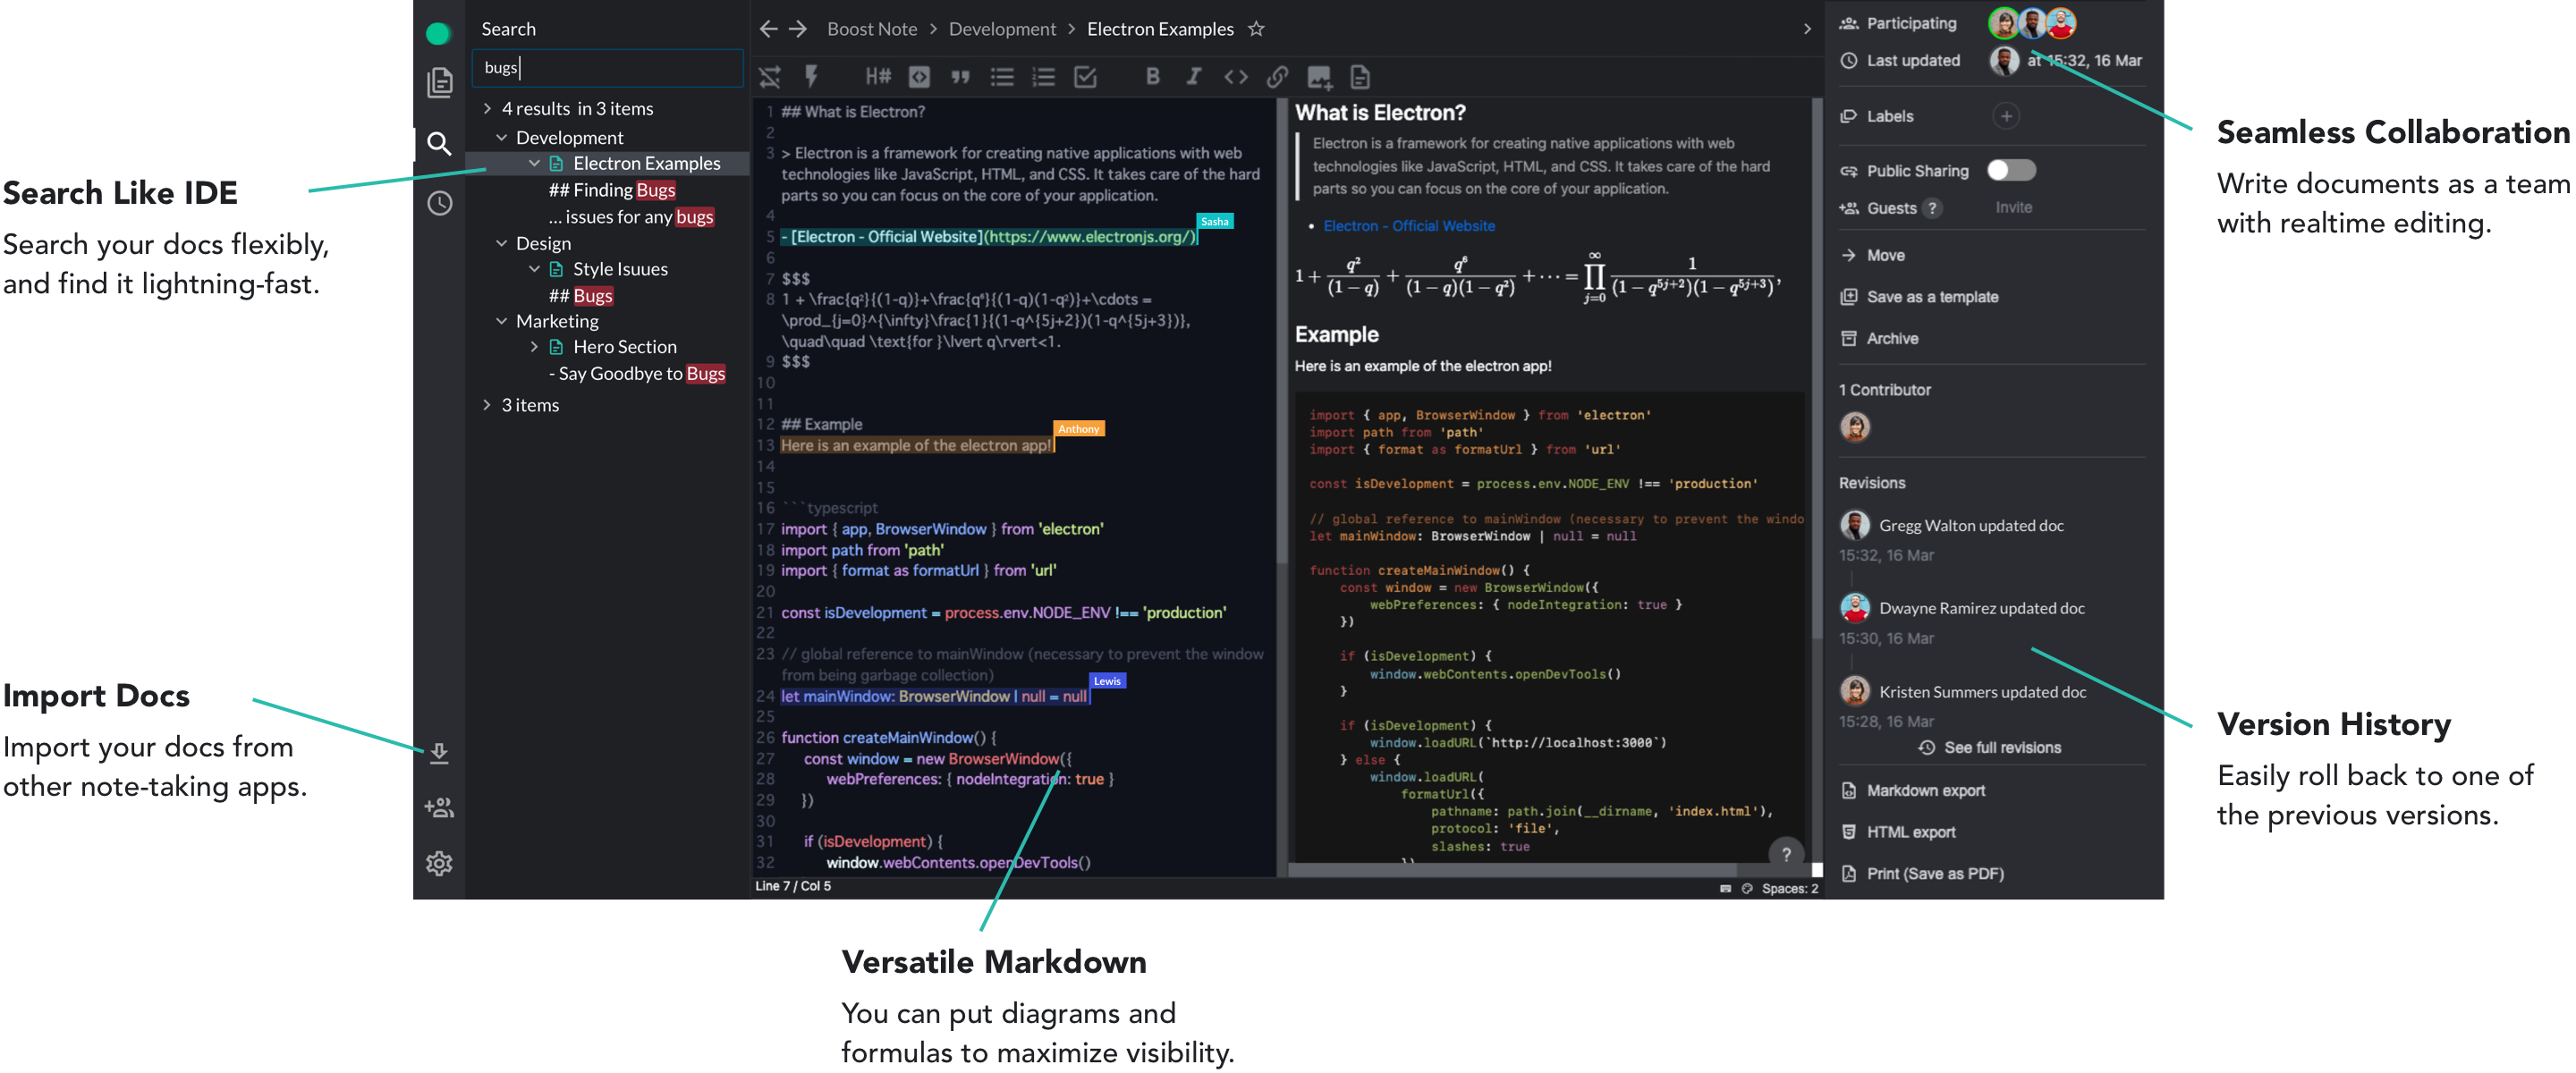Open 'Electron - Official Website' preview link
The image size is (2576, 1073).
click(x=1408, y=226)
